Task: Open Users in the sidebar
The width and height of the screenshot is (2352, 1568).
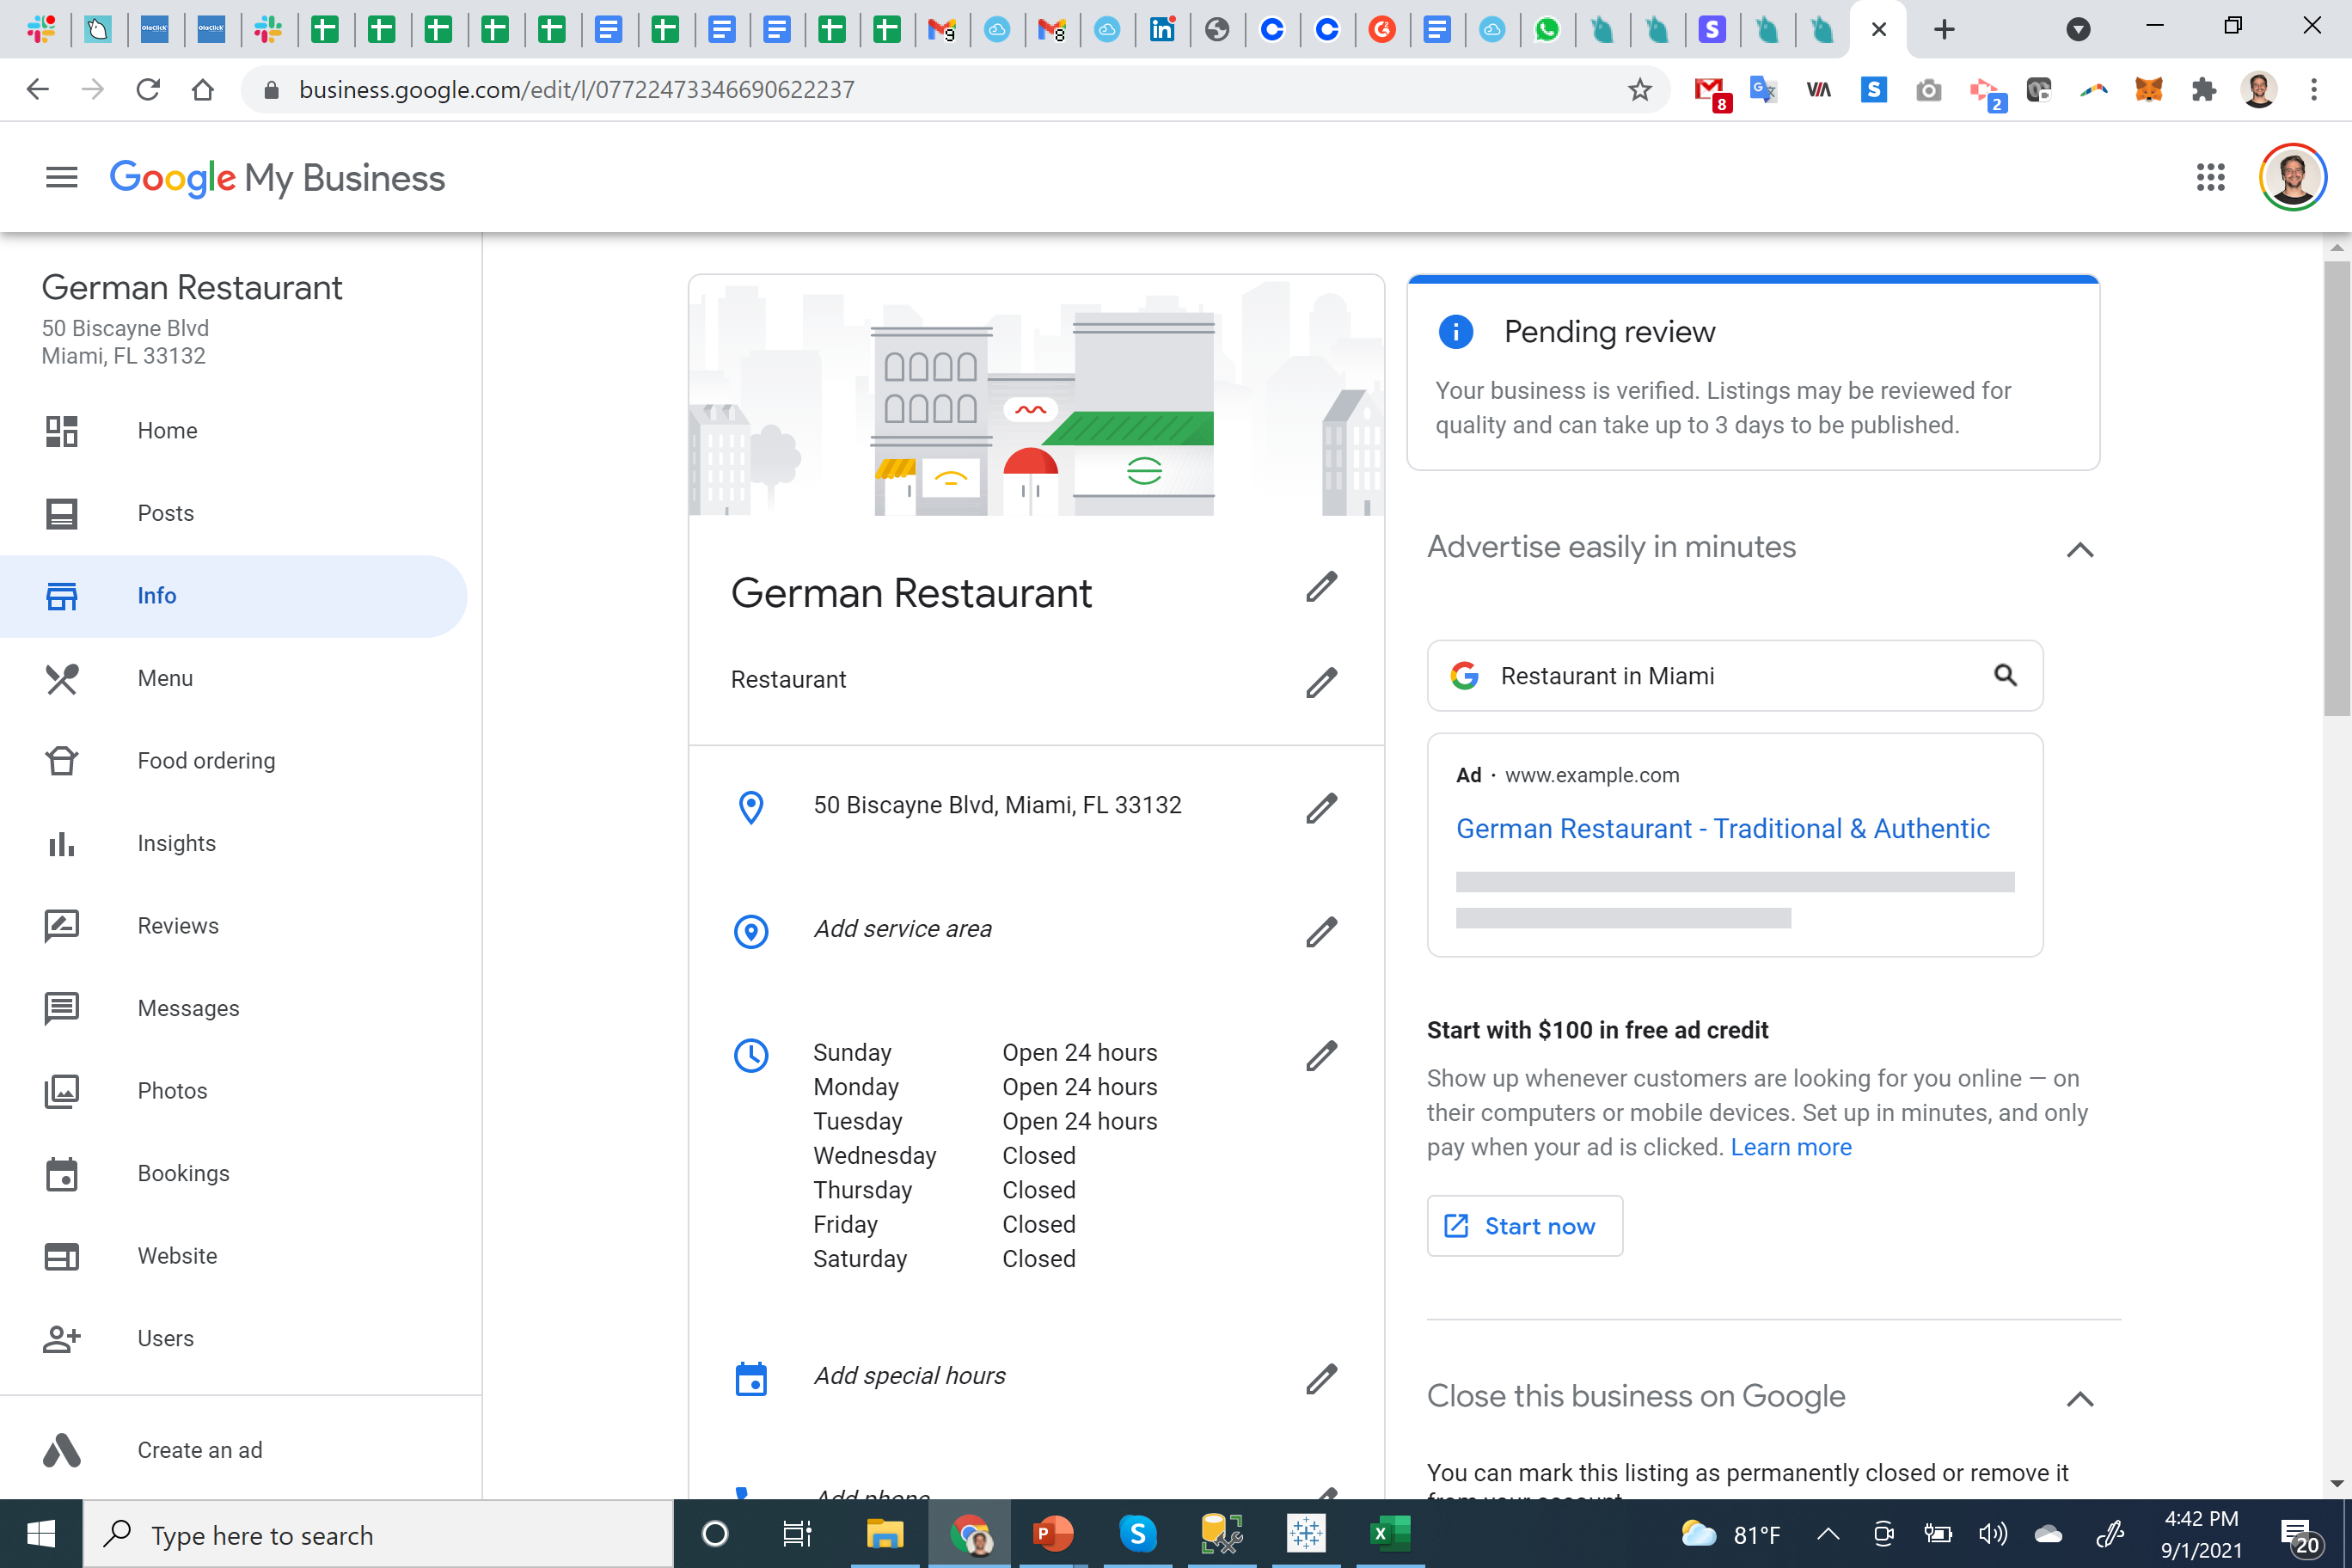Action: (x=233, y=1339)
